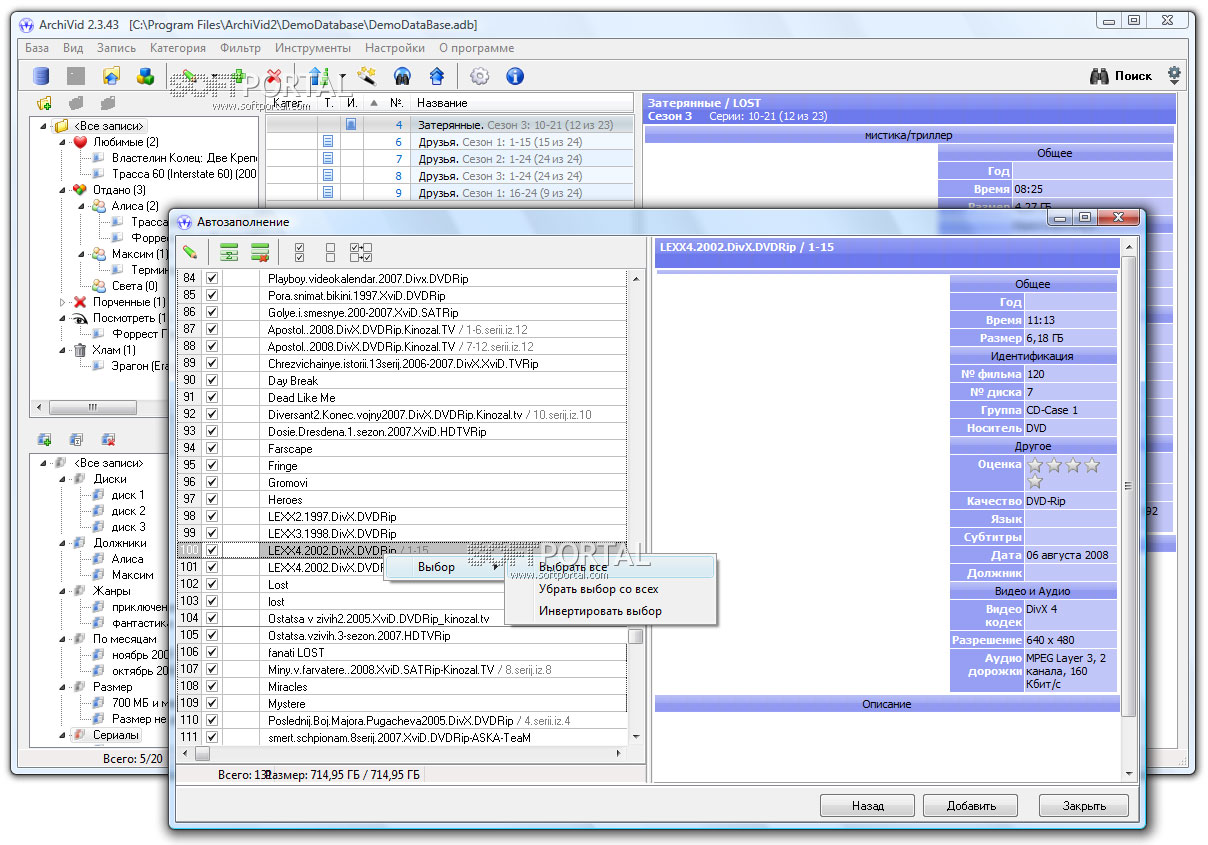
Task: Click the check all boxes toolbar icon
Action: 299,252
